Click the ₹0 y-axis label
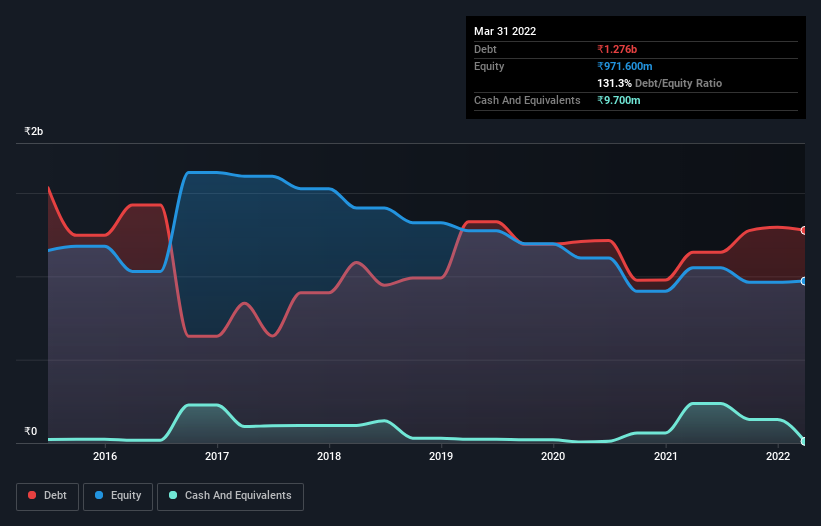 coord(31,431)
